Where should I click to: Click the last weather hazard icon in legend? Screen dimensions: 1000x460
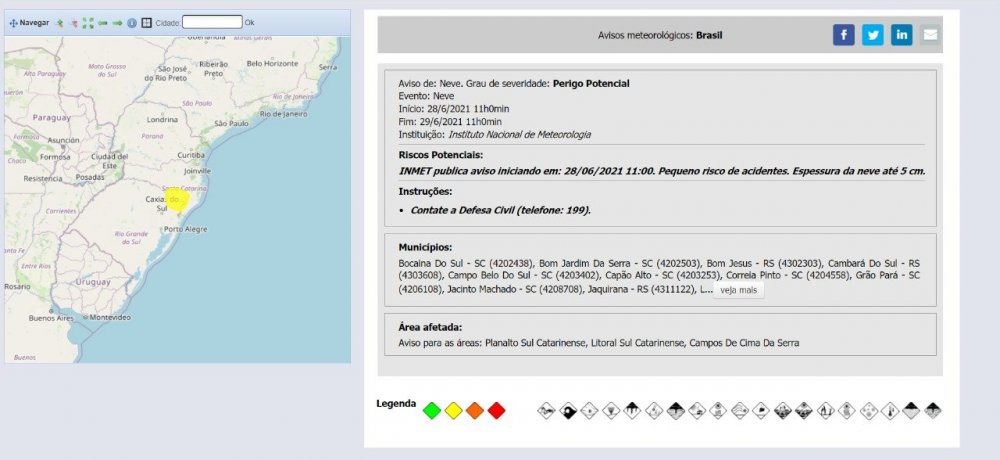click(x=932, y=410)
